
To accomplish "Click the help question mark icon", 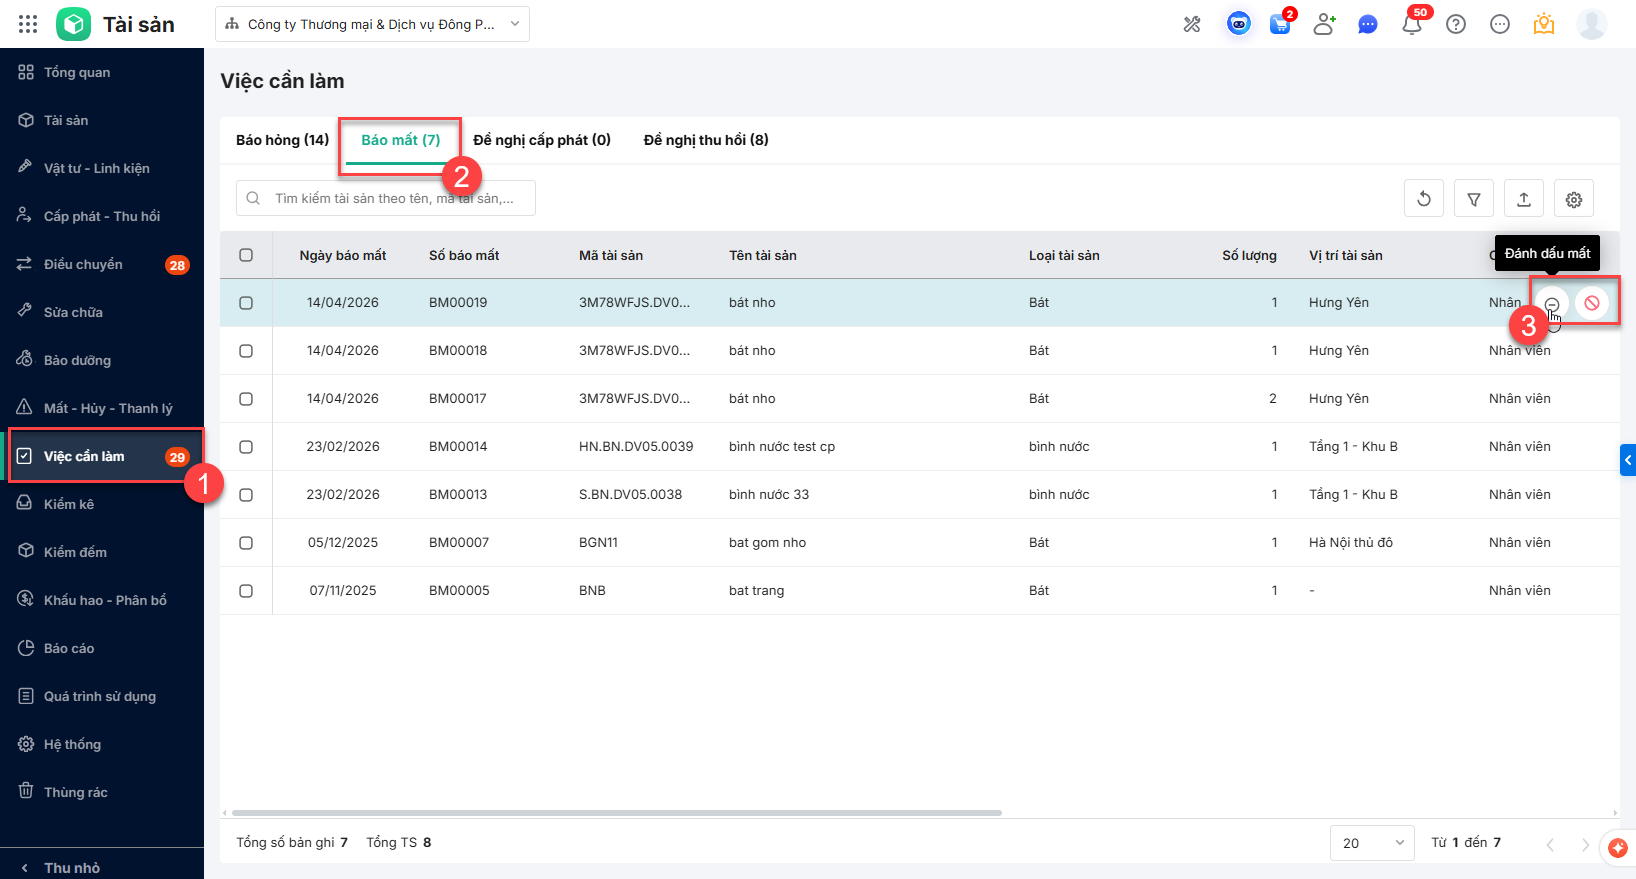I will (x=1455, y=24).
